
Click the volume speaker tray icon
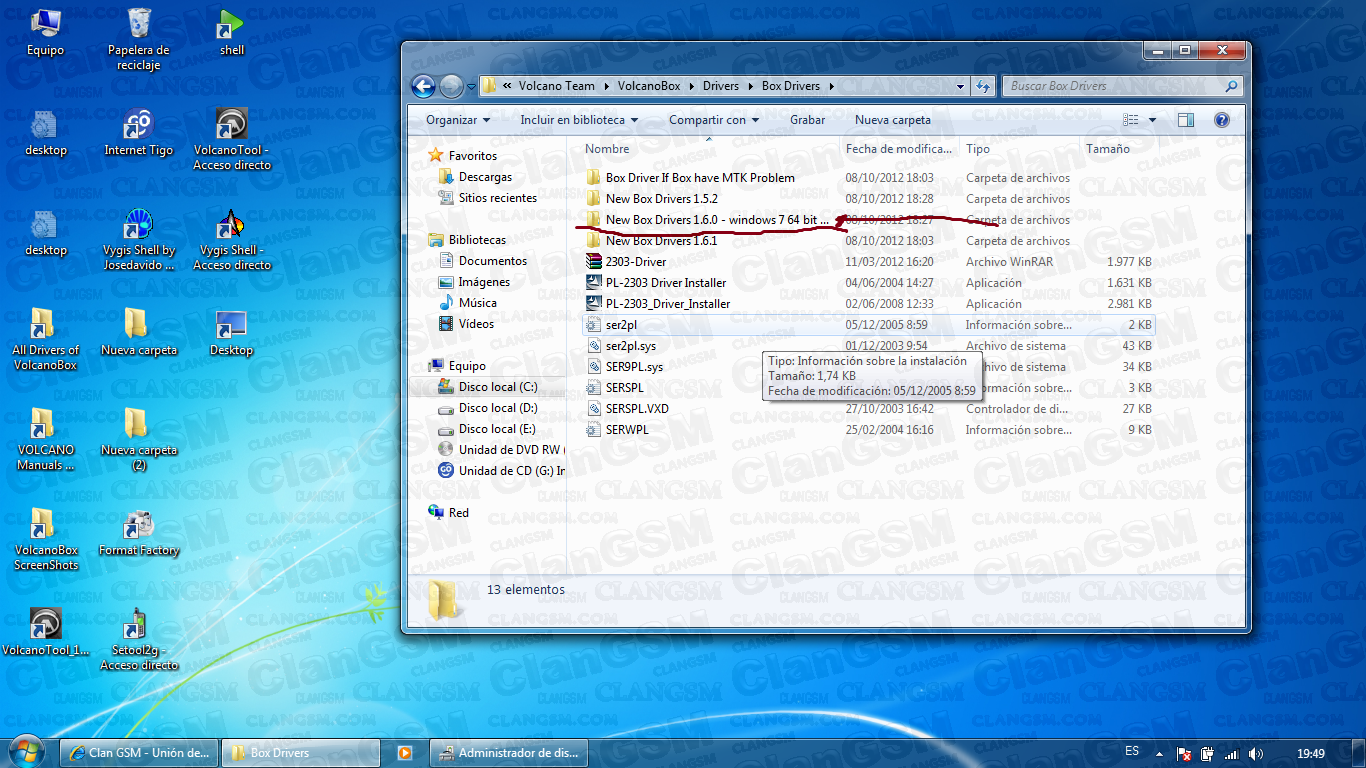click(x=1256, y=753)
